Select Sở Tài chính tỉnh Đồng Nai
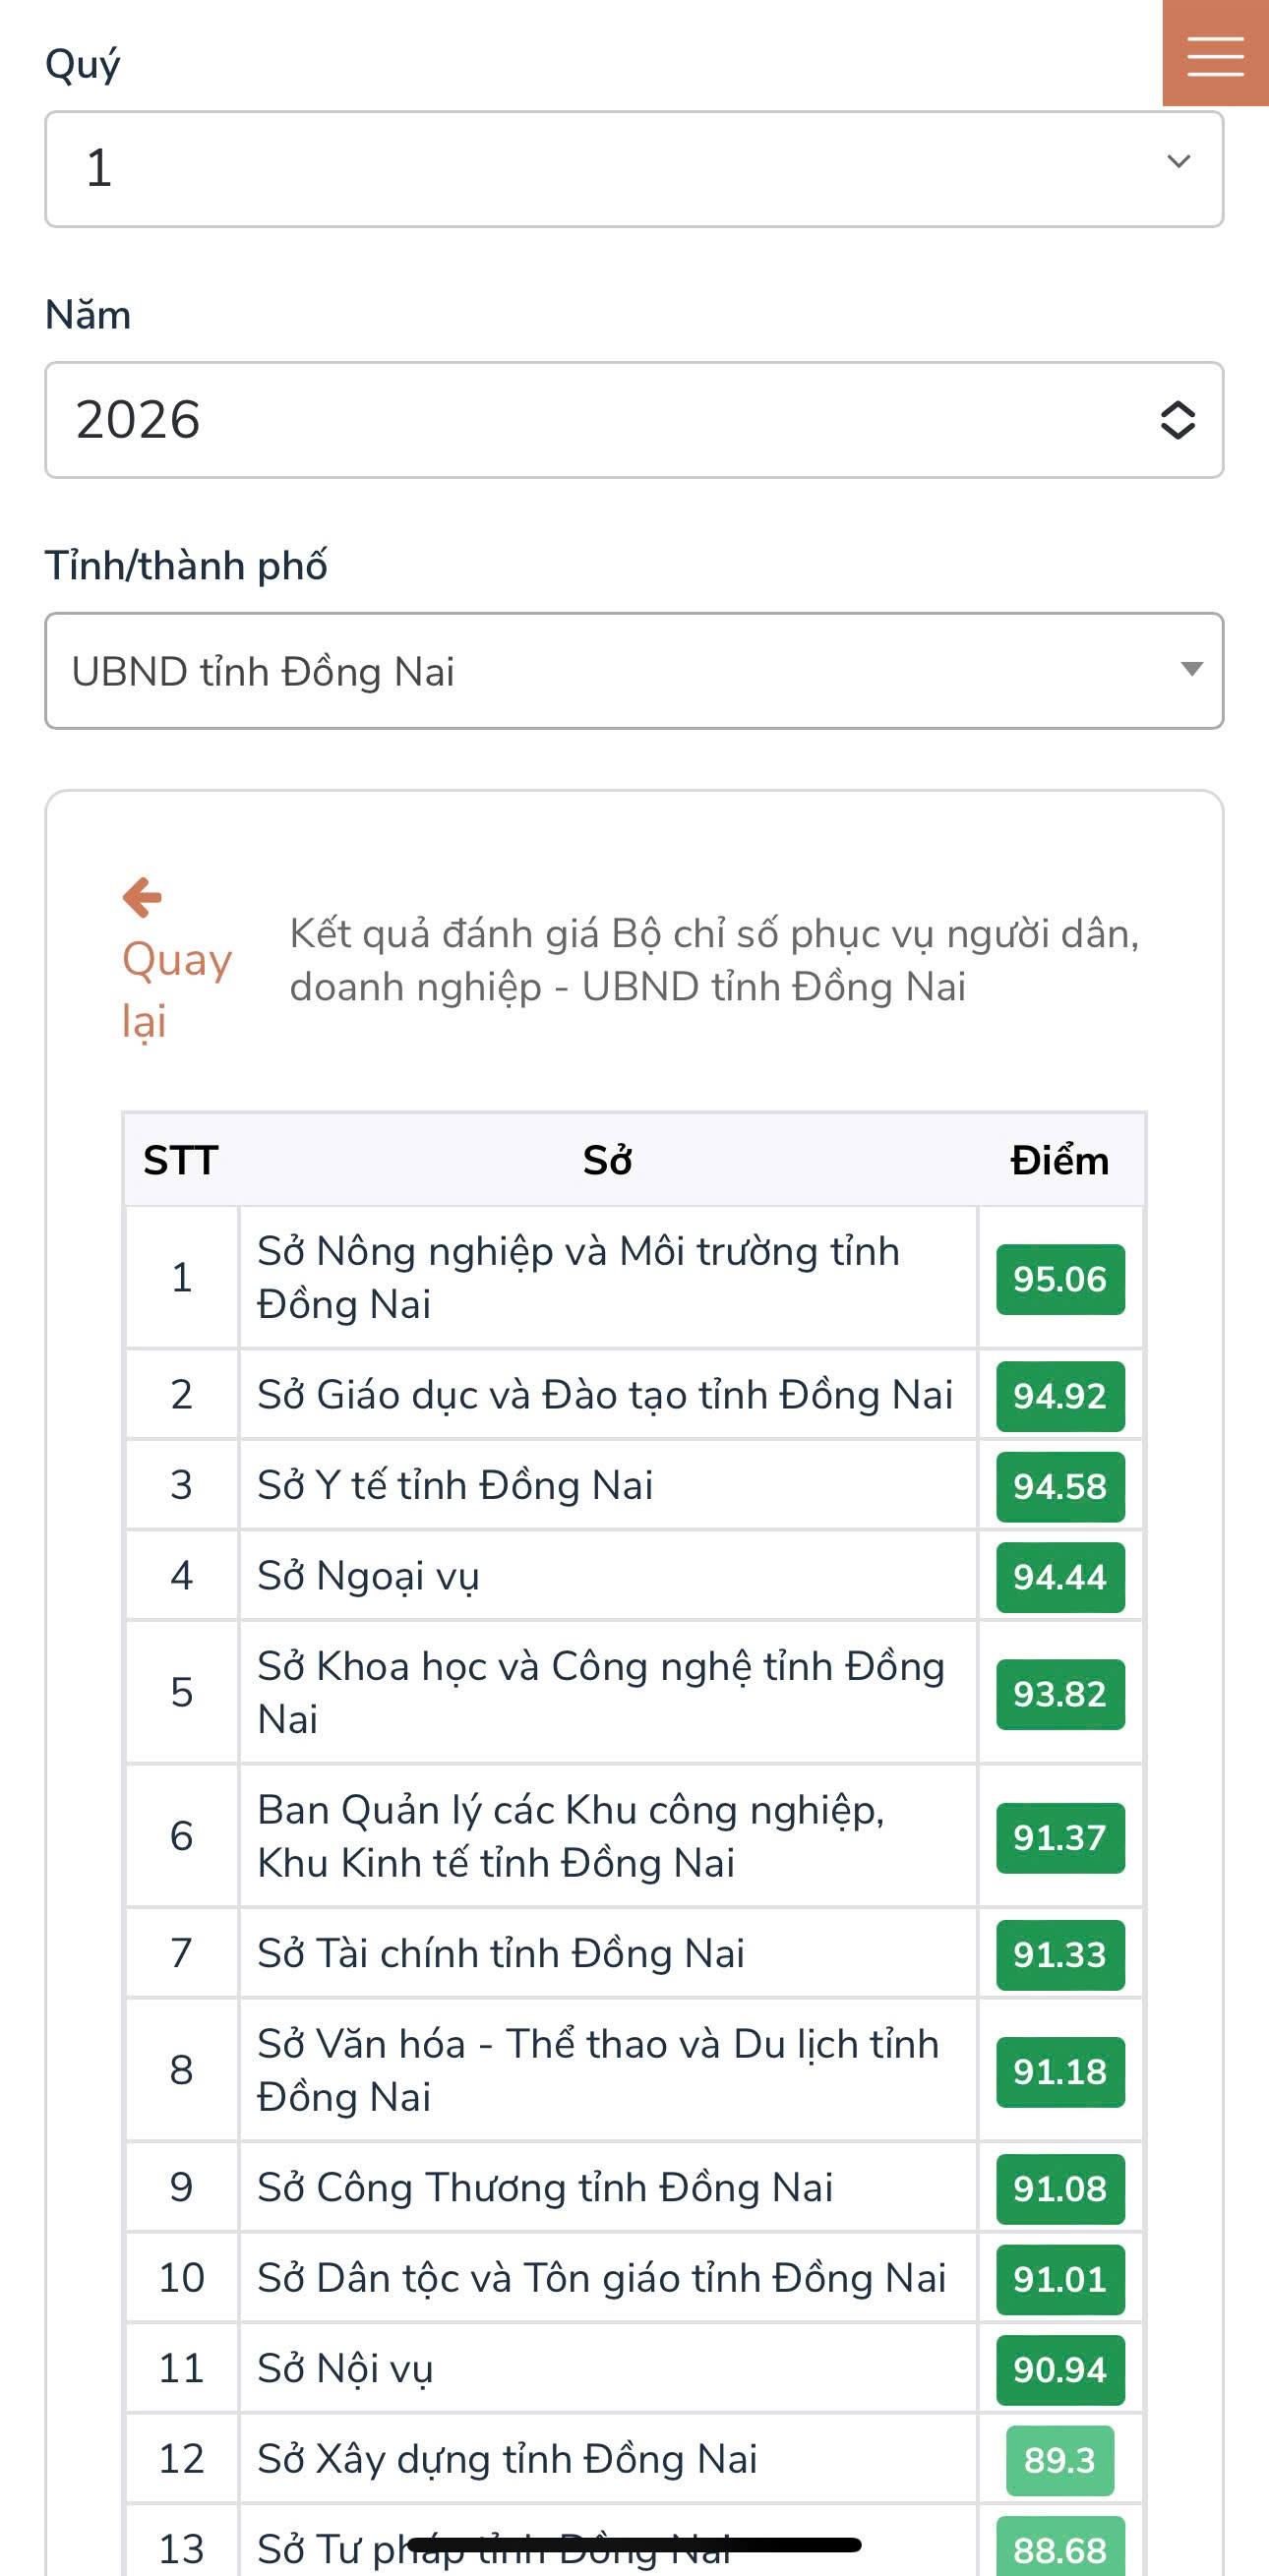1269x2576 pixels. [501, 1953]
